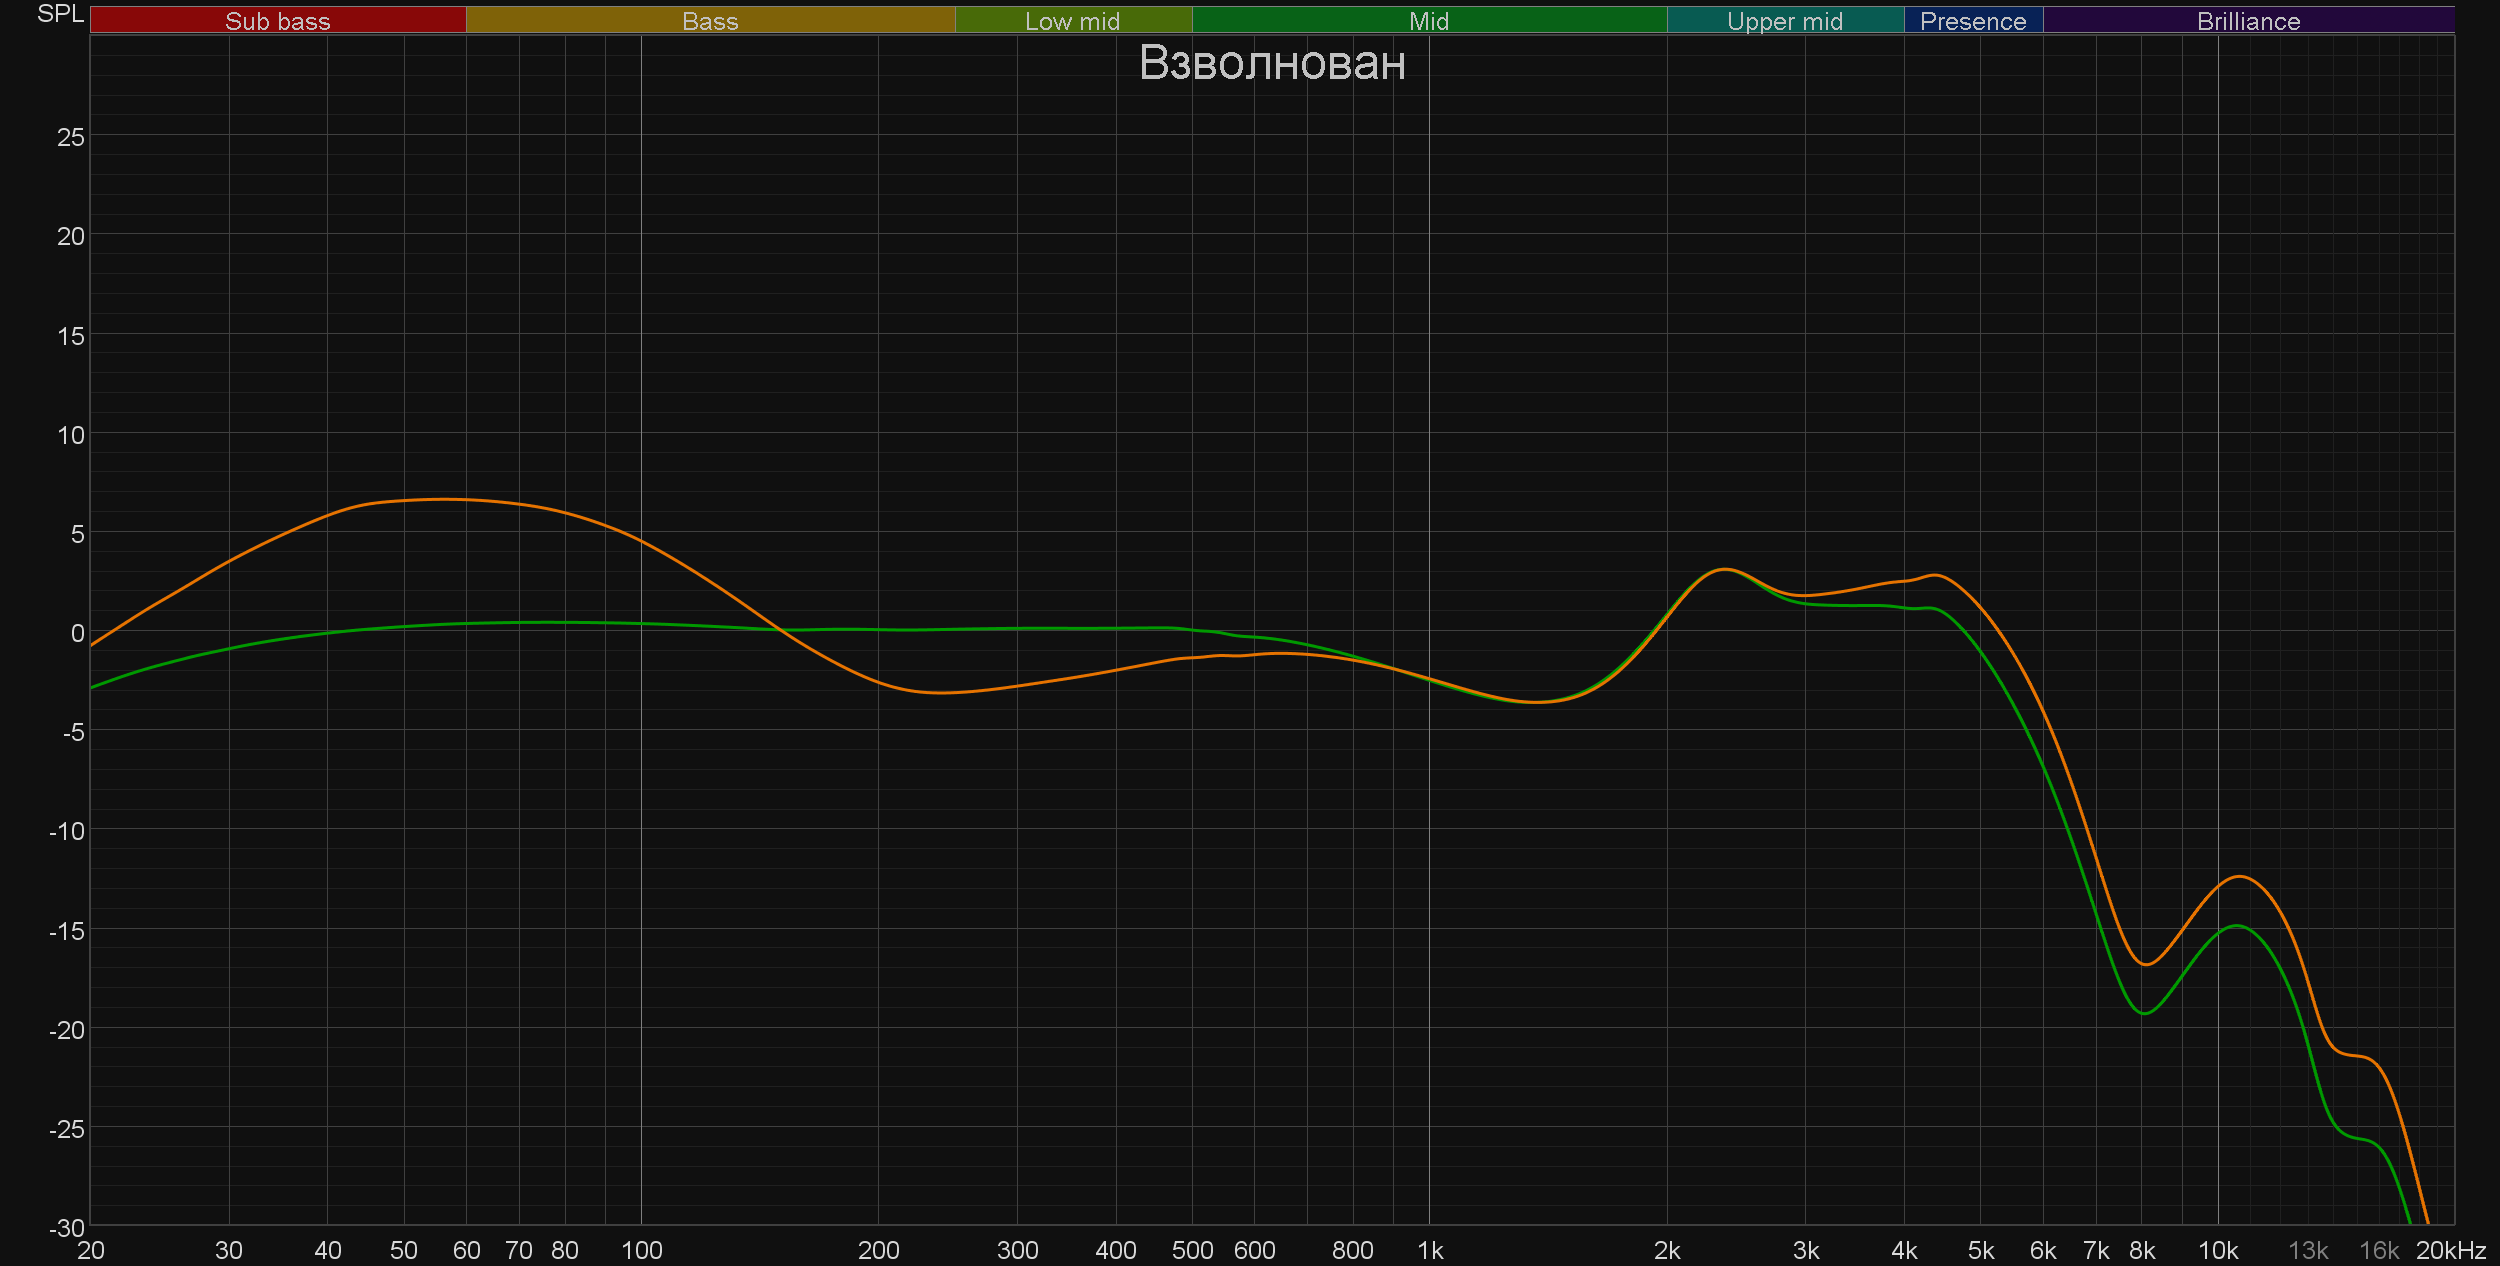2500x1266 pixels.
Task: Click the 100 Hz axis label
Action: [641, 1250]
